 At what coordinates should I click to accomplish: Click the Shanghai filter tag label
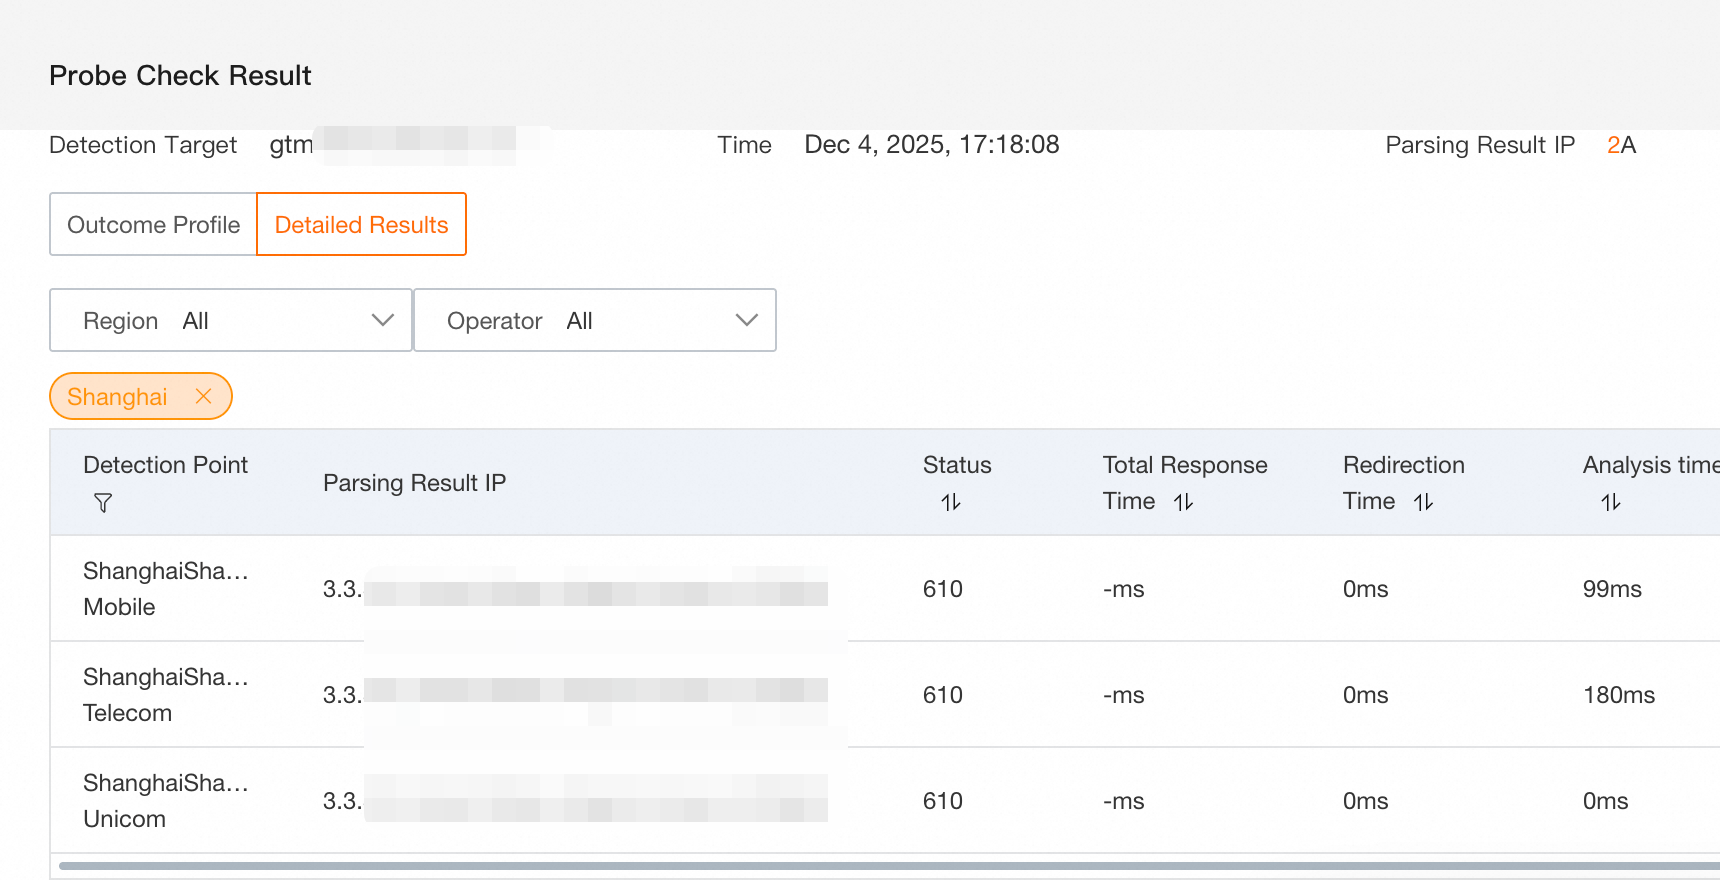[117, 397]
